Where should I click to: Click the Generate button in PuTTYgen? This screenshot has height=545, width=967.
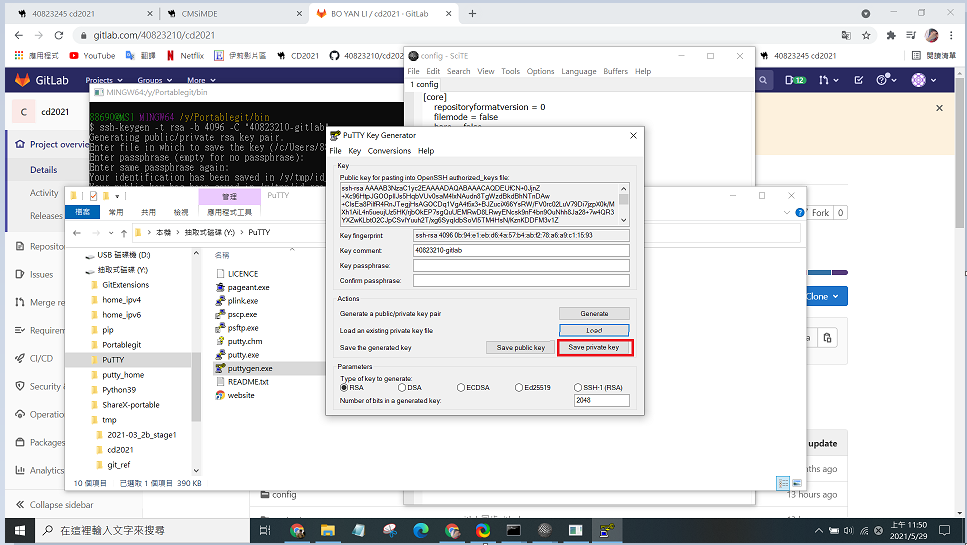(594, 314)
